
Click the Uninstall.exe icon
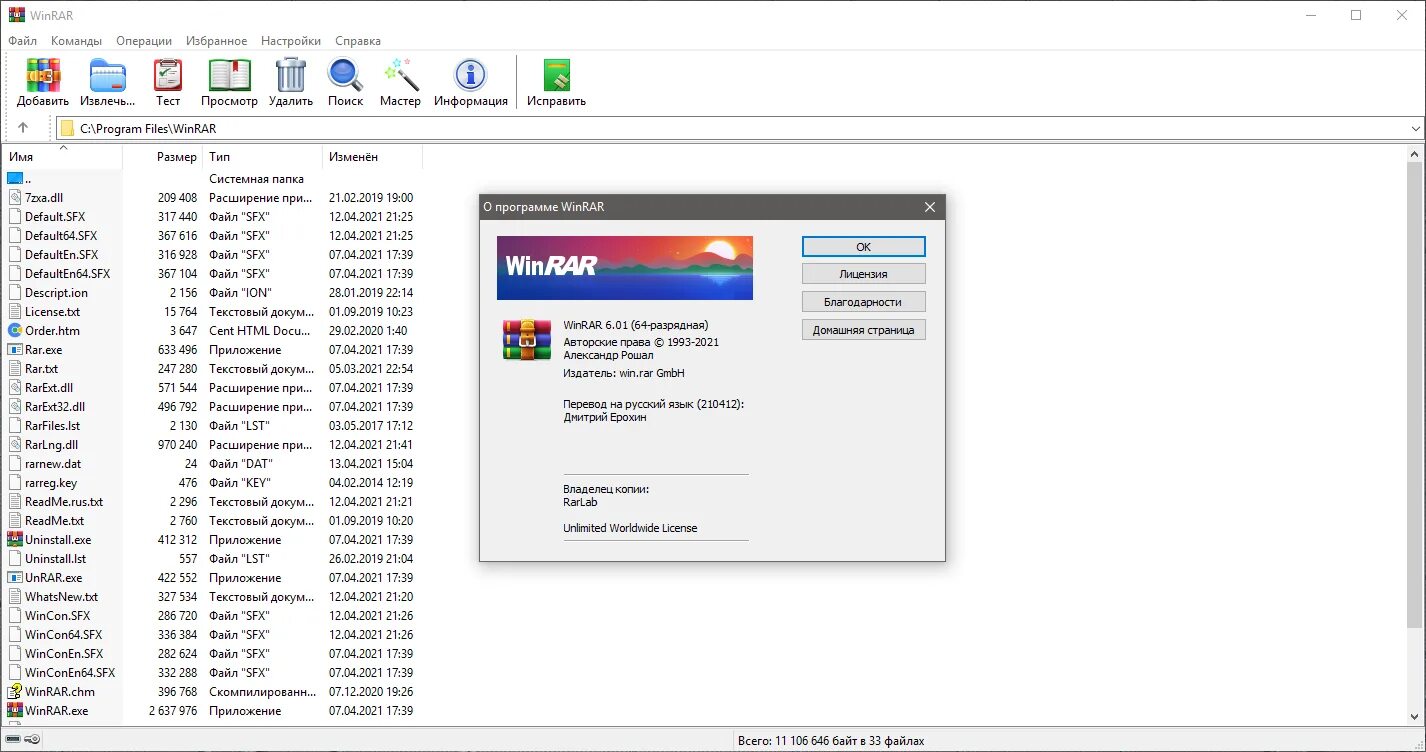[15, 540]
